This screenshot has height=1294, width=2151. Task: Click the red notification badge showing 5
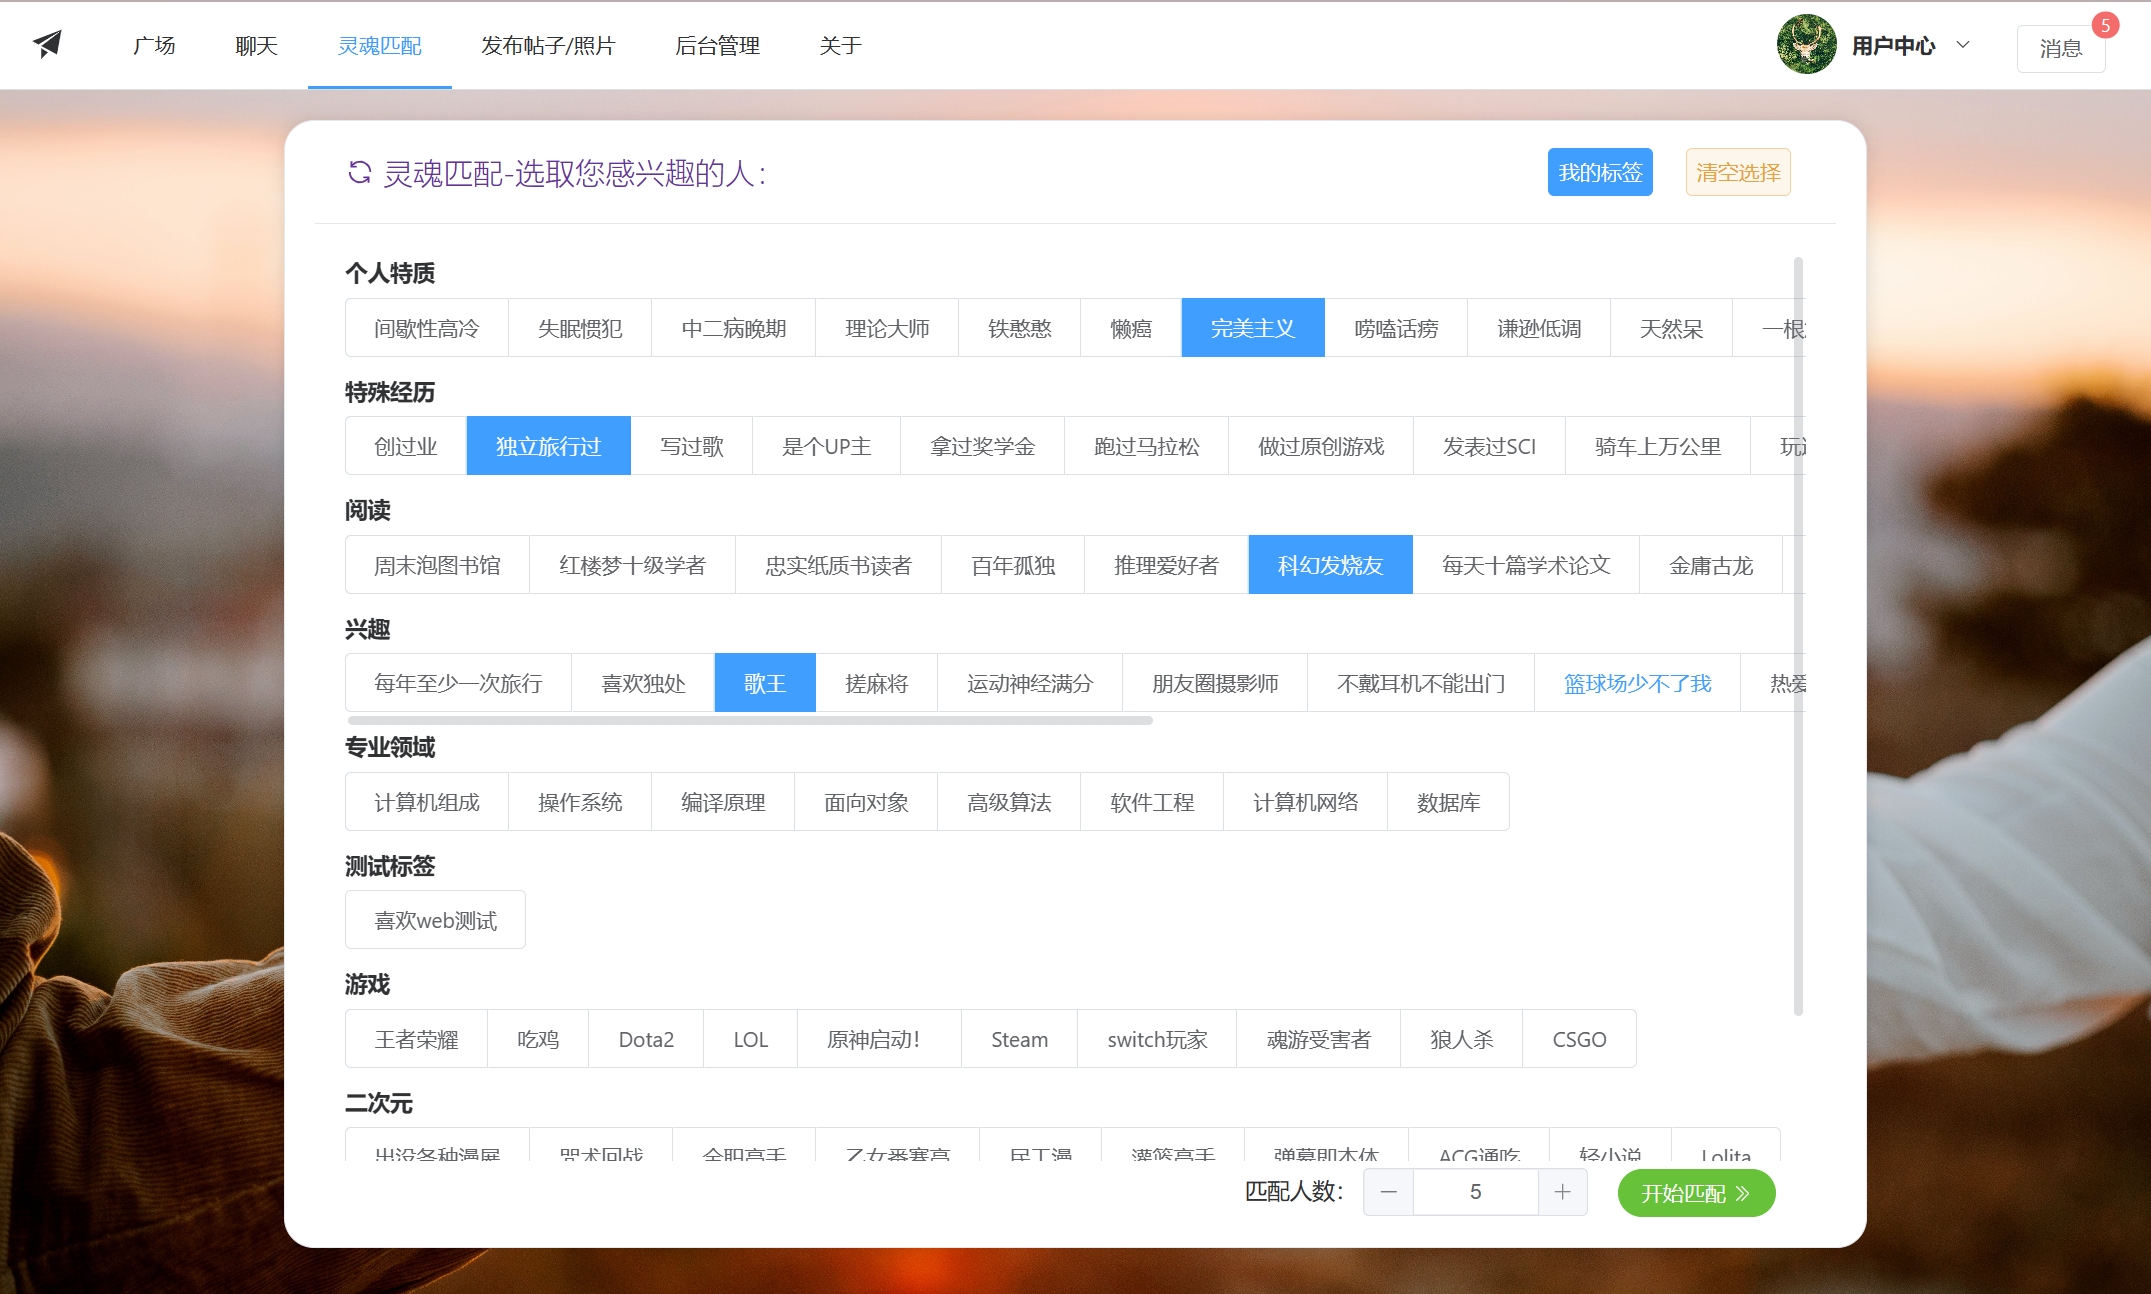pyautogui.click(x=2105, y=26)
